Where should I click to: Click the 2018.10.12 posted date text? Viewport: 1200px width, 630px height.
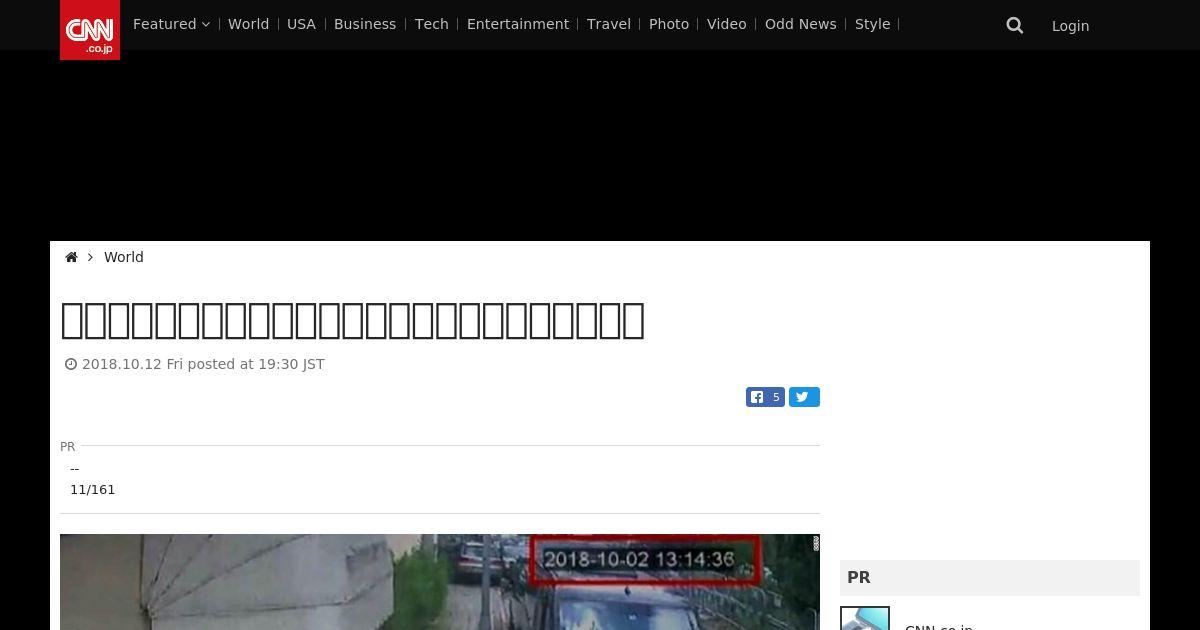coord(203,364)
